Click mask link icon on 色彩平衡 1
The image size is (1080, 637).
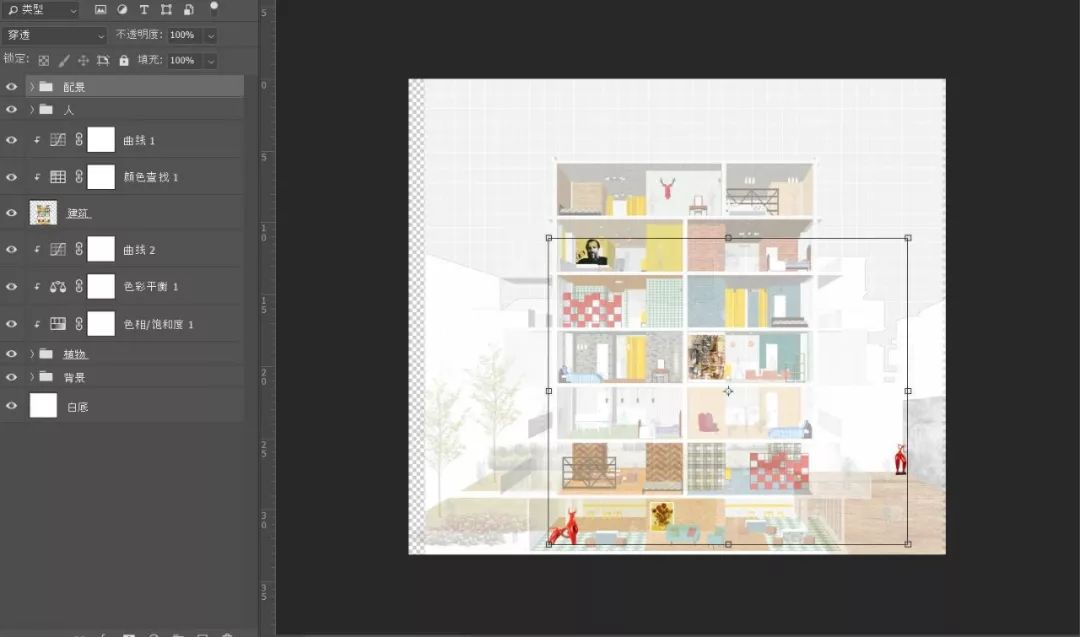[x=79, y=286]
